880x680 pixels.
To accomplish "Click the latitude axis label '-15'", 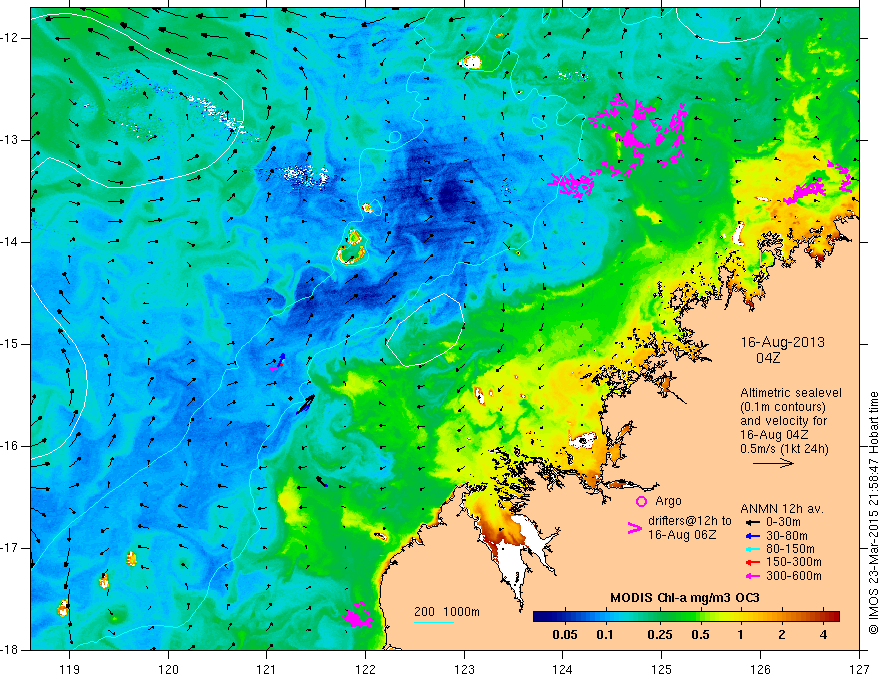I will [x=10, y=344].
